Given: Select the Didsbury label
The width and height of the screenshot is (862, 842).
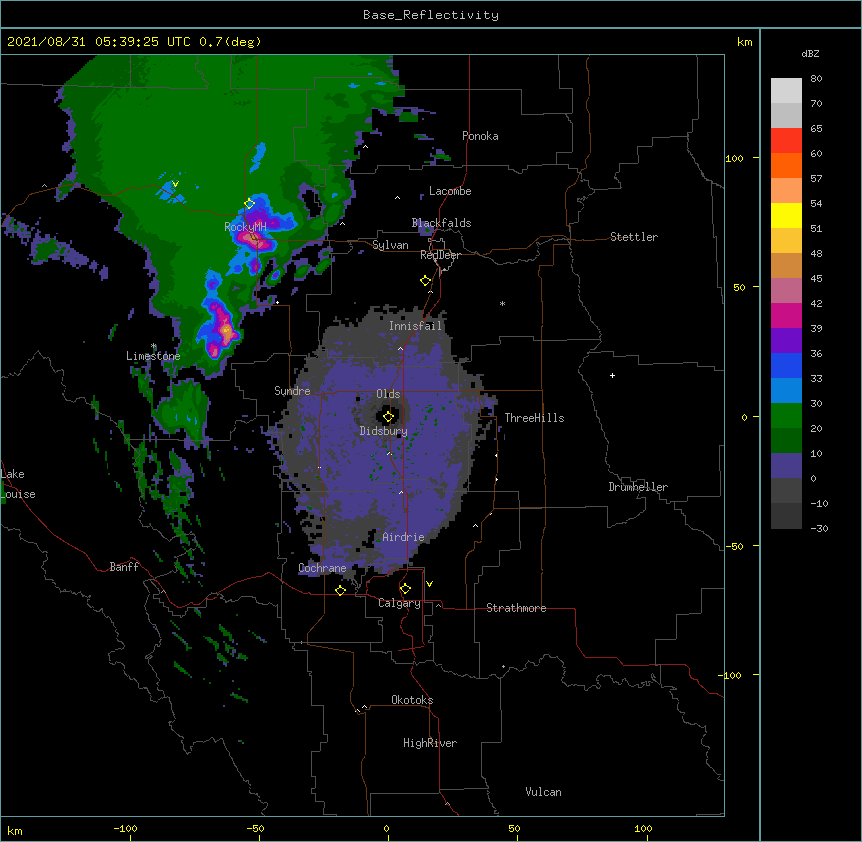Looking at the screenshot, I should [x=384, y=431].
